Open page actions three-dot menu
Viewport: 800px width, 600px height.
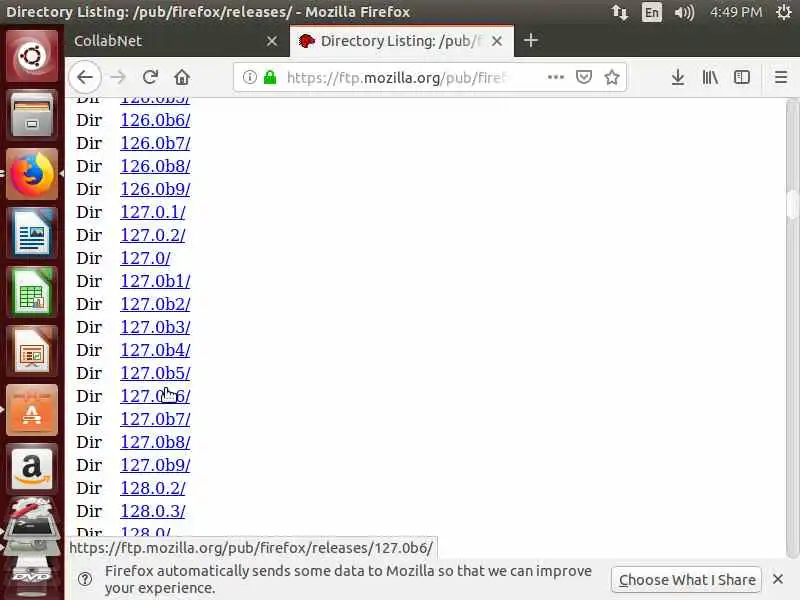coord(556,78)
